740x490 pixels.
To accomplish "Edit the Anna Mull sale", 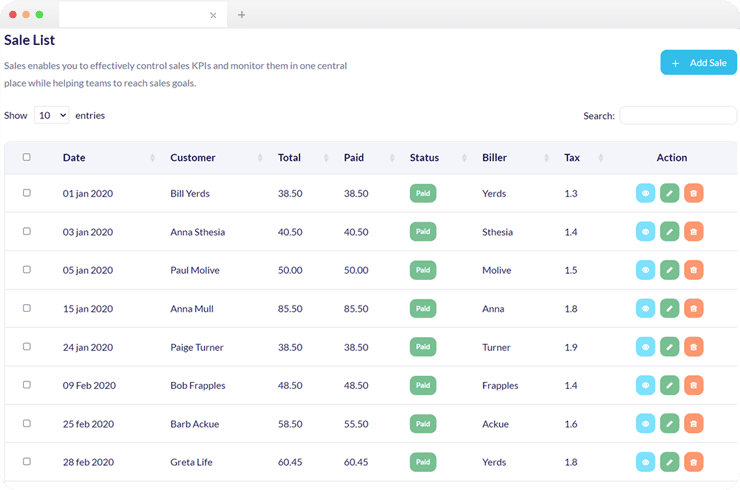I will pos(669,308).
